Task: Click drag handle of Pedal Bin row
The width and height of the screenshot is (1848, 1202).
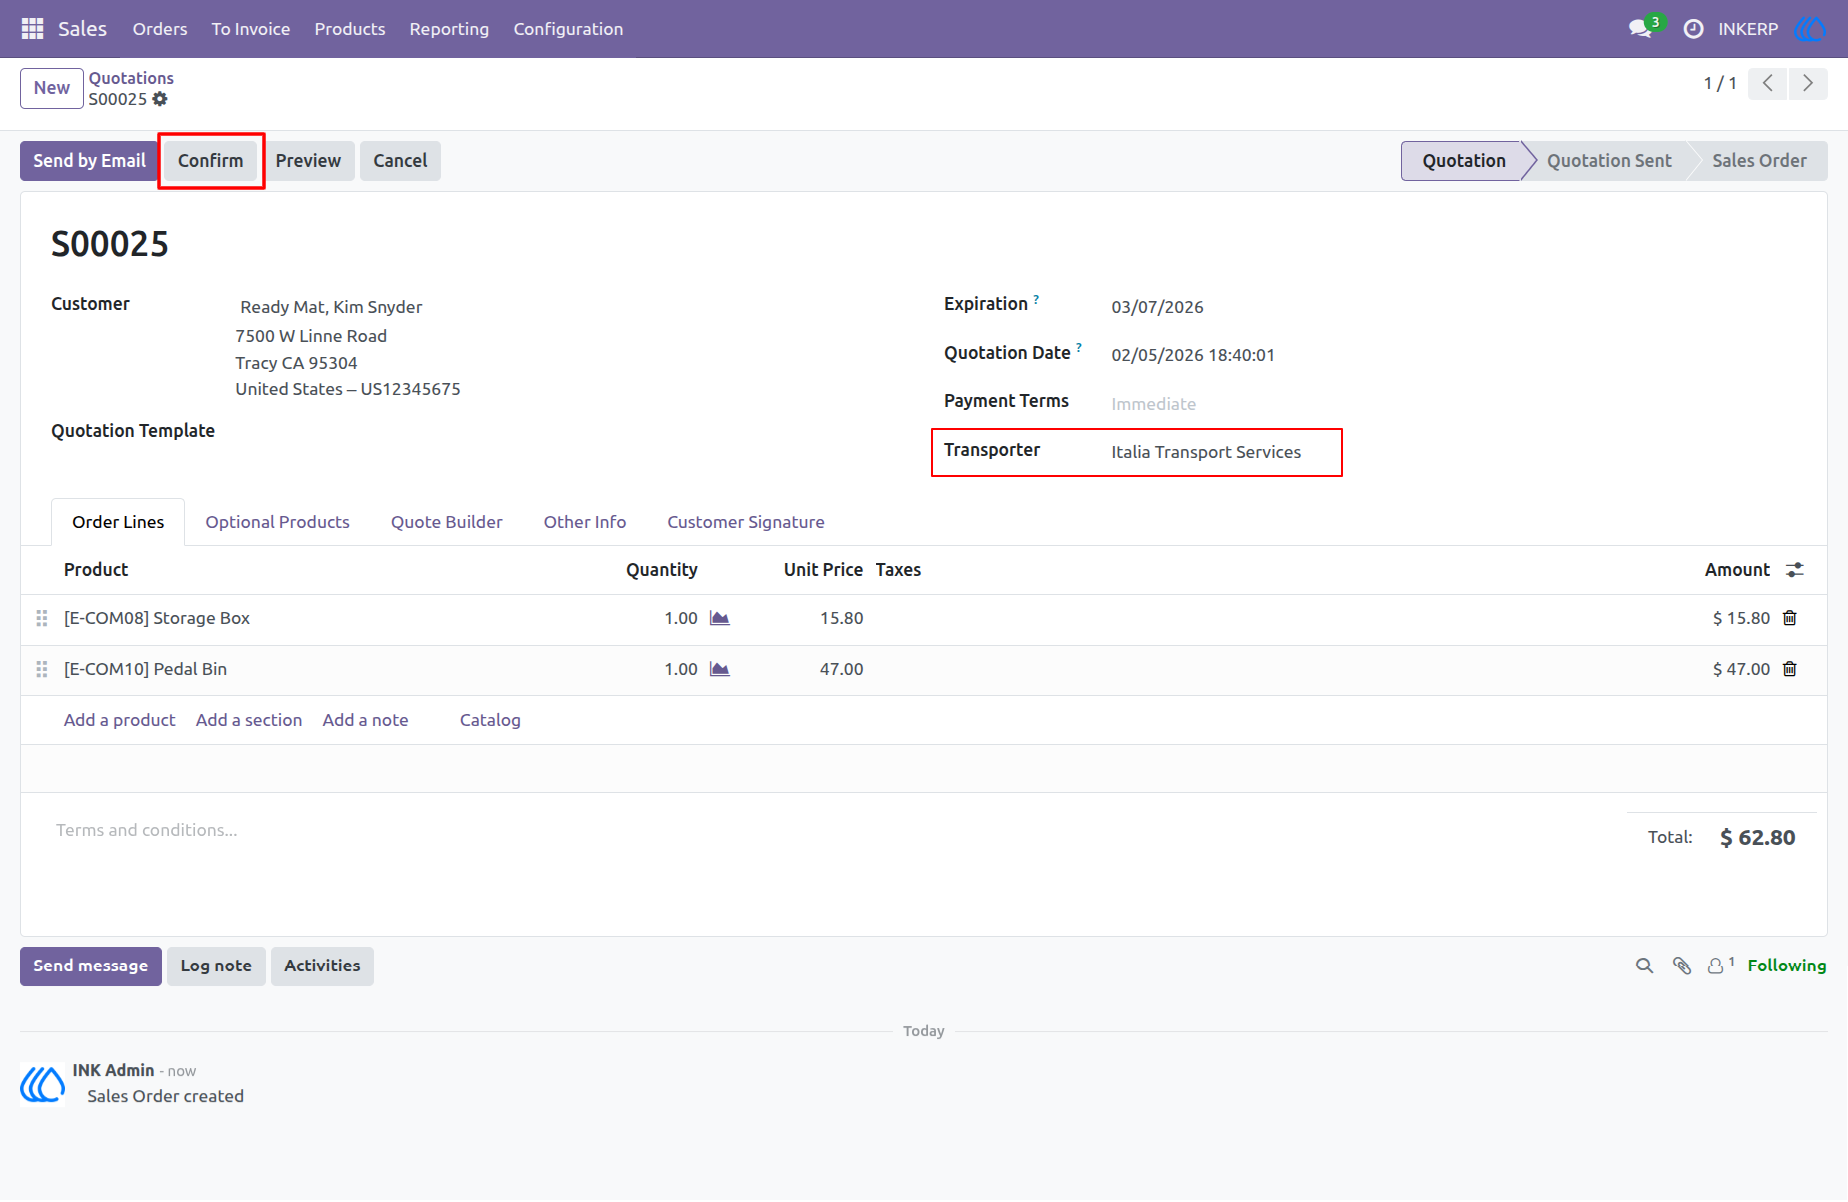Action: coord(42,669)
